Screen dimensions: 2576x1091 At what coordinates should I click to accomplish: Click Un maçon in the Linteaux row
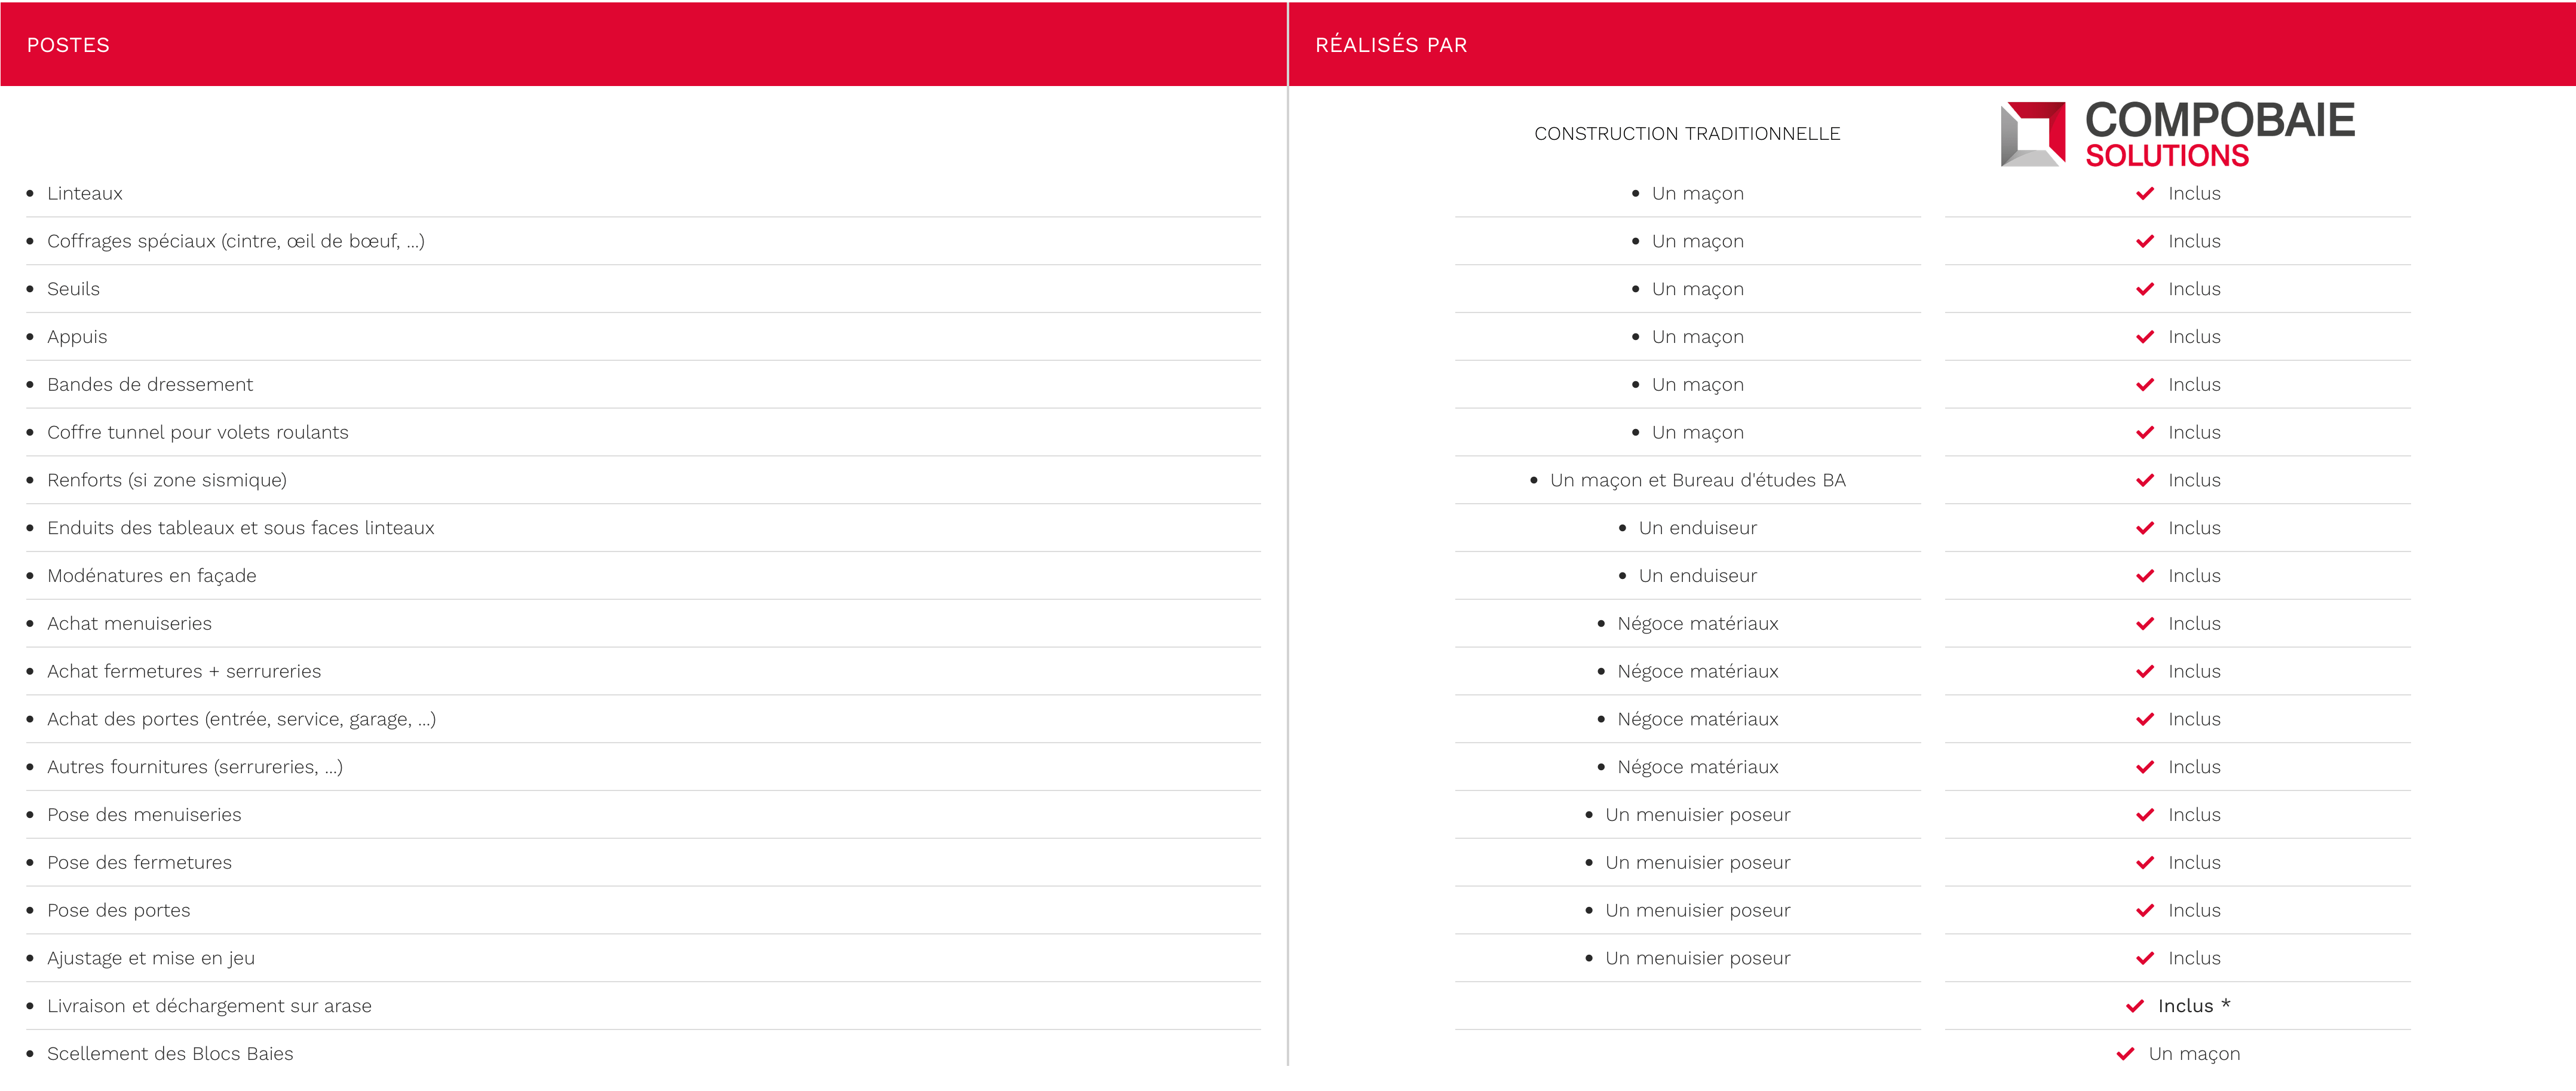[x=1698, y=195]
